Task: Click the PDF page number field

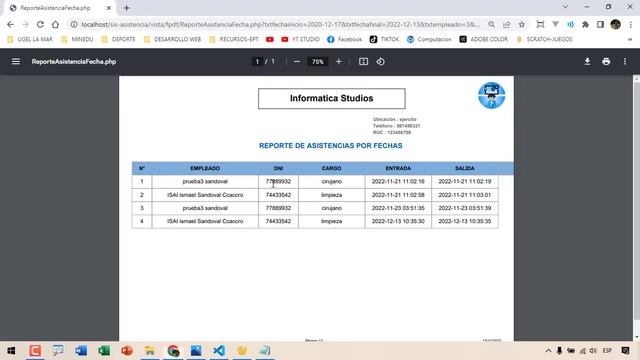Action: (x=257, y=62)
